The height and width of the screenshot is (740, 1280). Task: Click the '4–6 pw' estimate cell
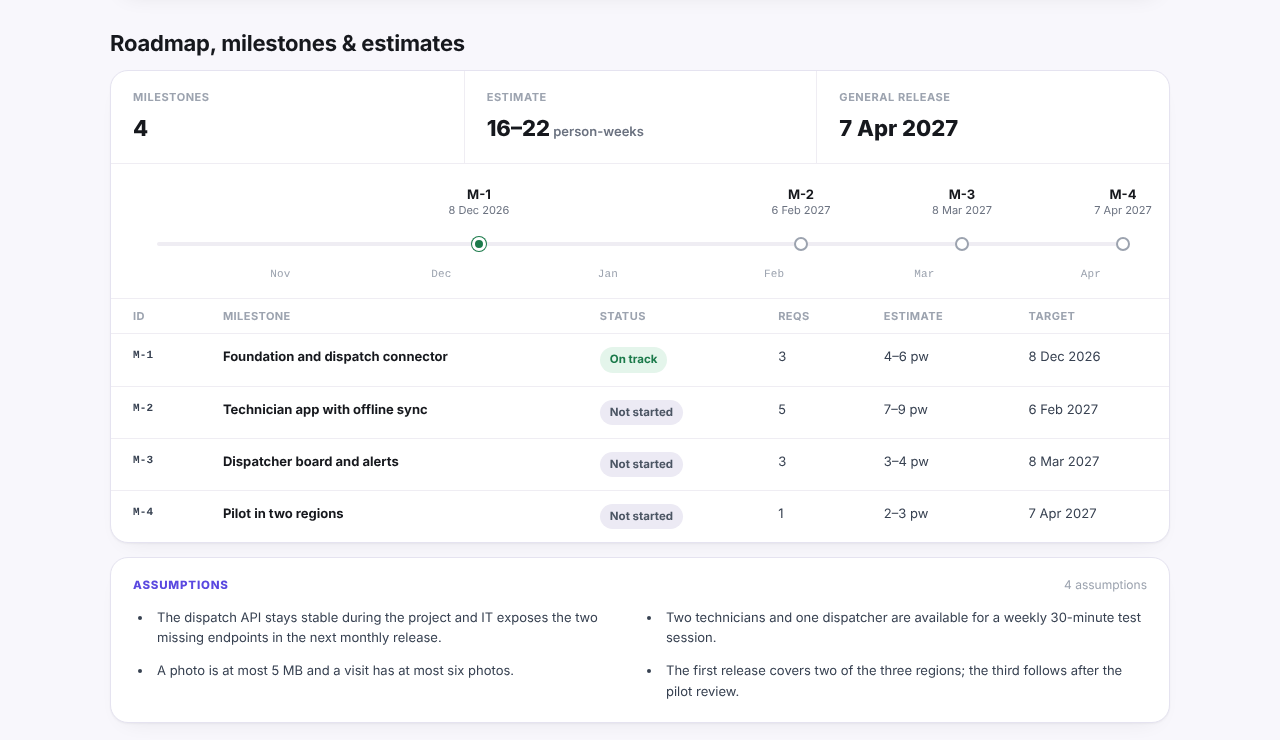[906, 357]
